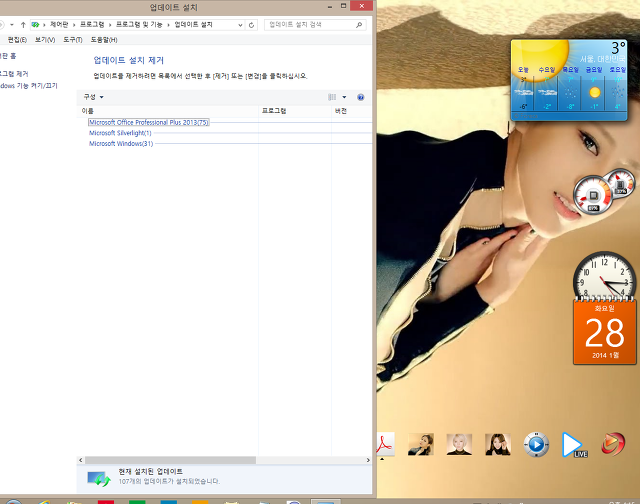Click 프로그램 및 기능 breadcrumb

139,24
